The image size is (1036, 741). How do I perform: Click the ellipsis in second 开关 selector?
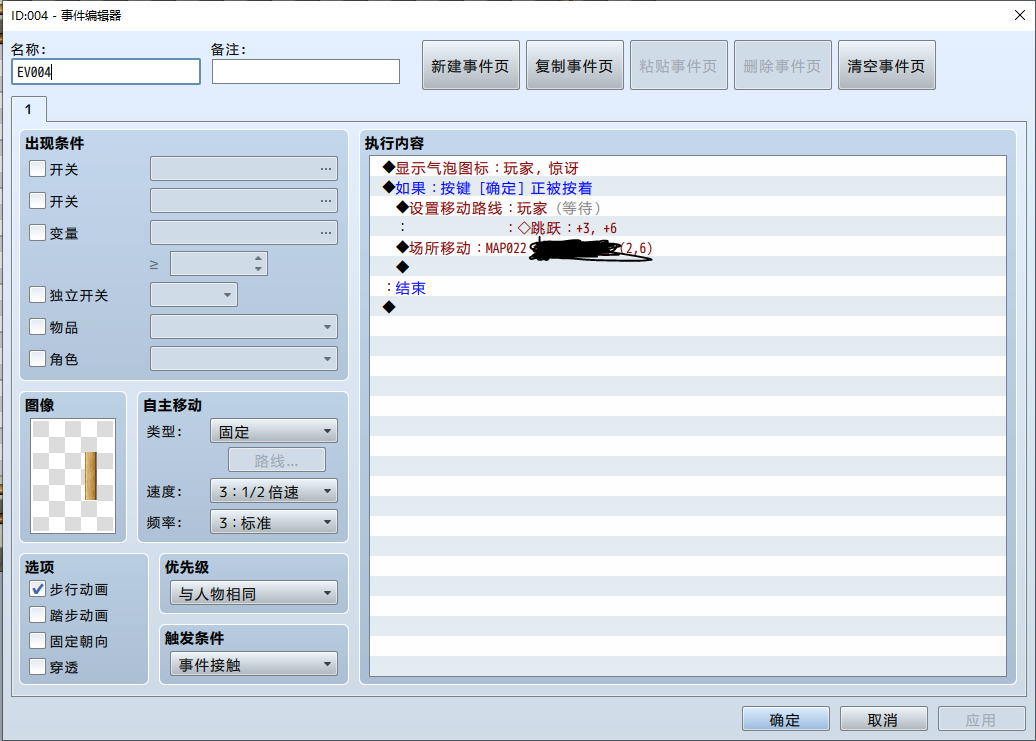(x=326, y=201)
